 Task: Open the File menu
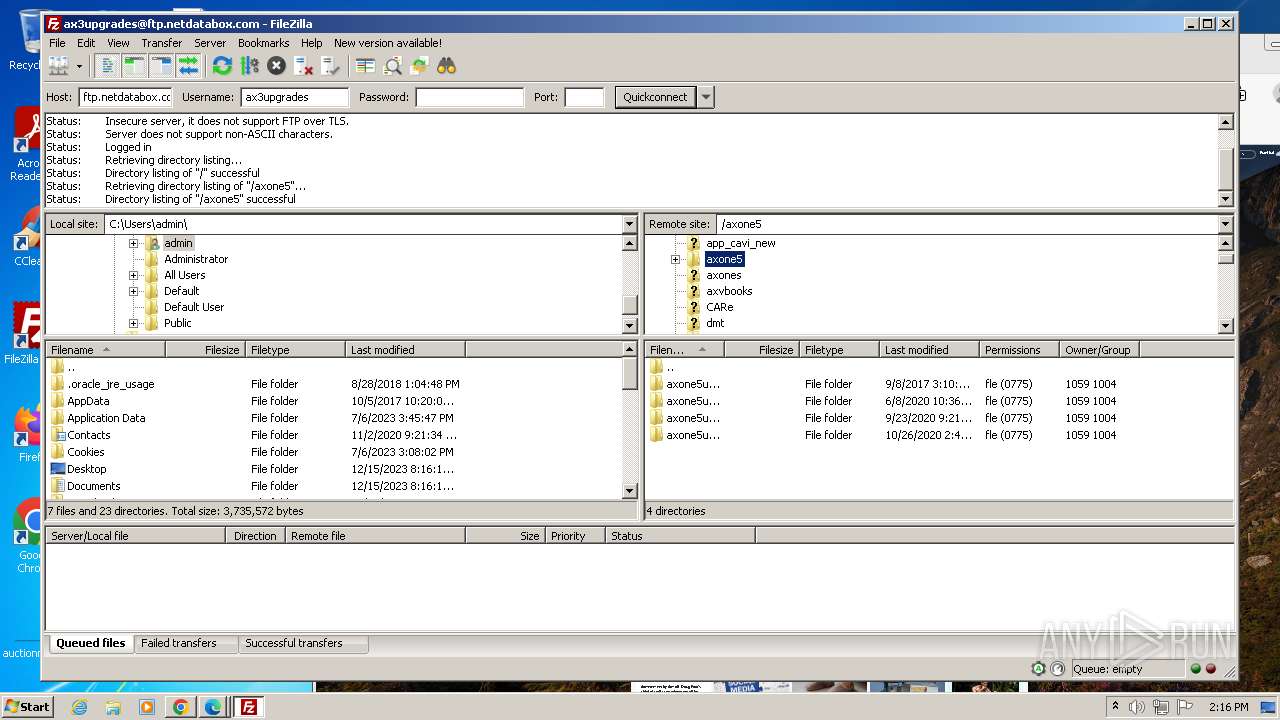(57, 43)
